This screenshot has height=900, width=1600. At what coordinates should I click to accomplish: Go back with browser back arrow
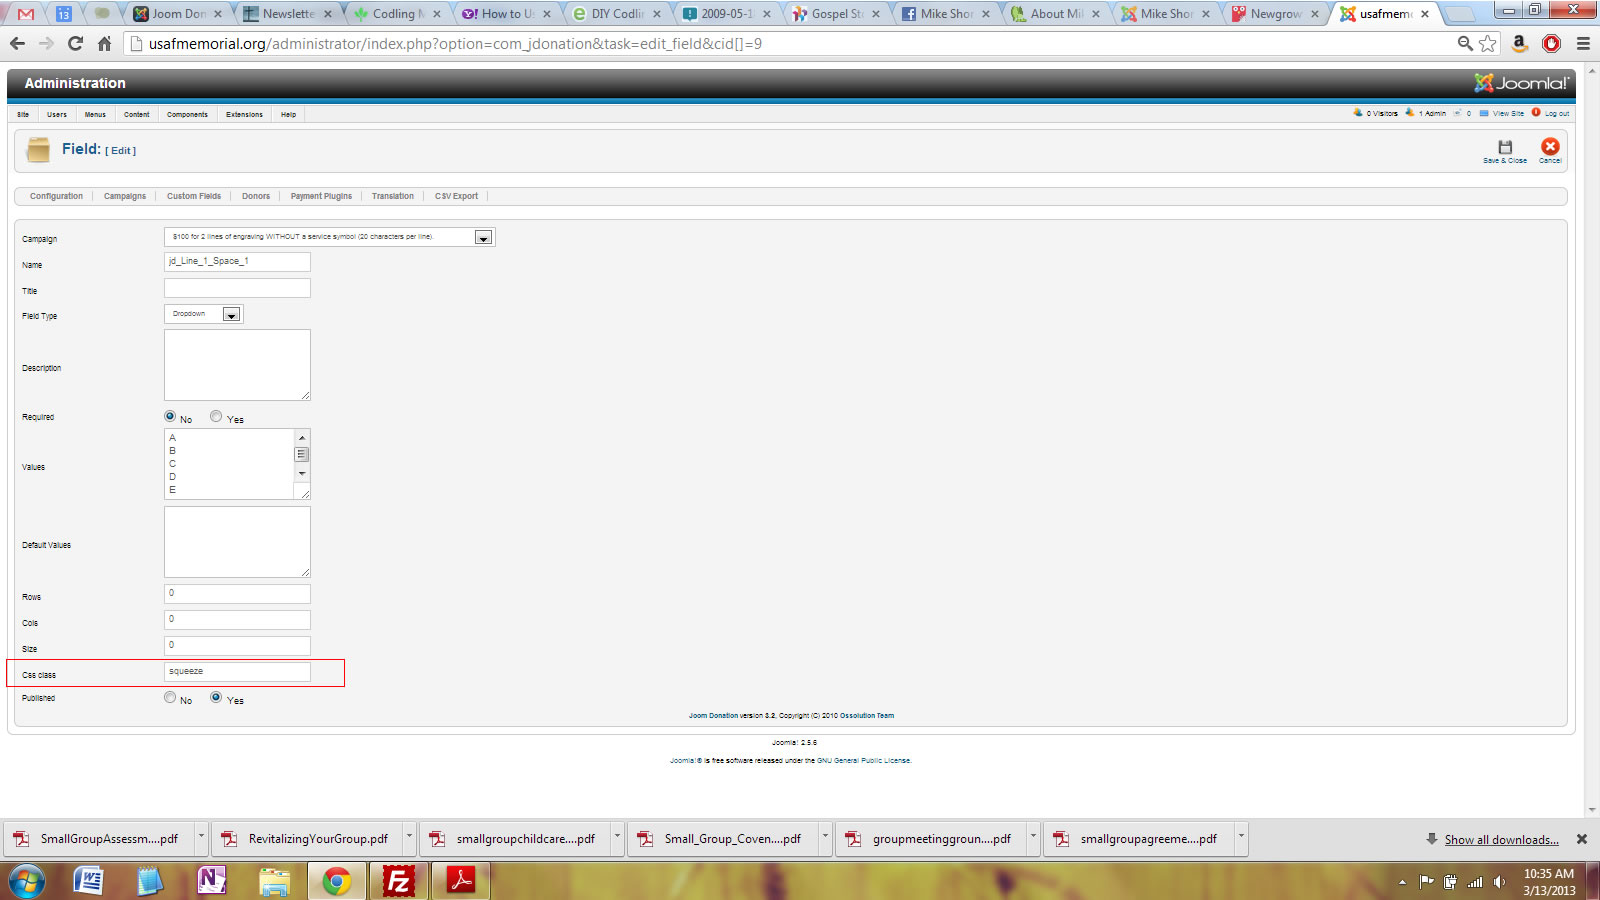tap(17, 43)
